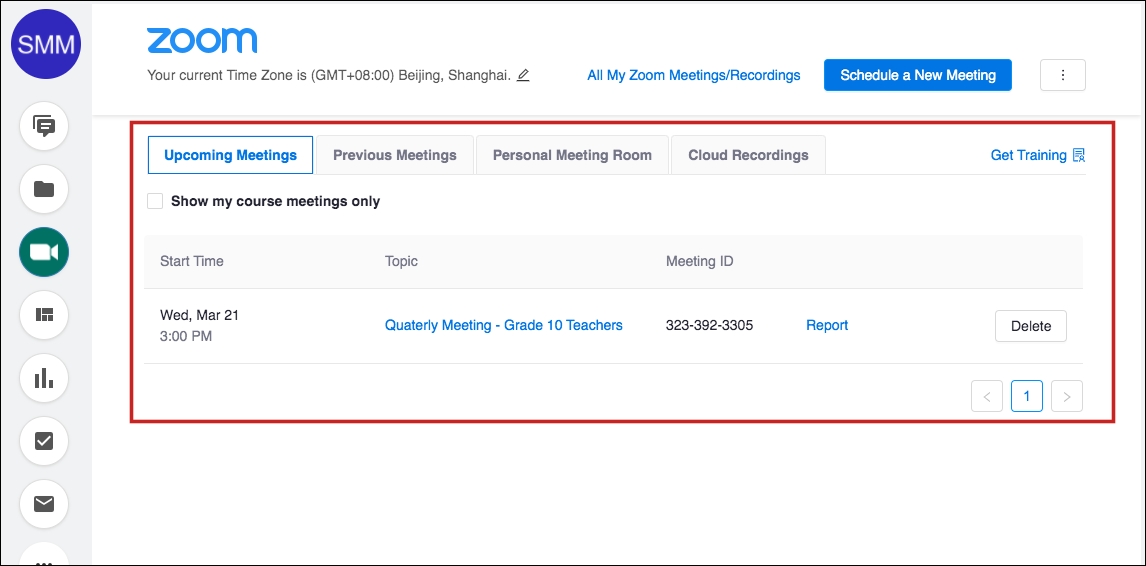Select the video camera conferencing icon
The image size is (1146, 566).
click(44, 252)
